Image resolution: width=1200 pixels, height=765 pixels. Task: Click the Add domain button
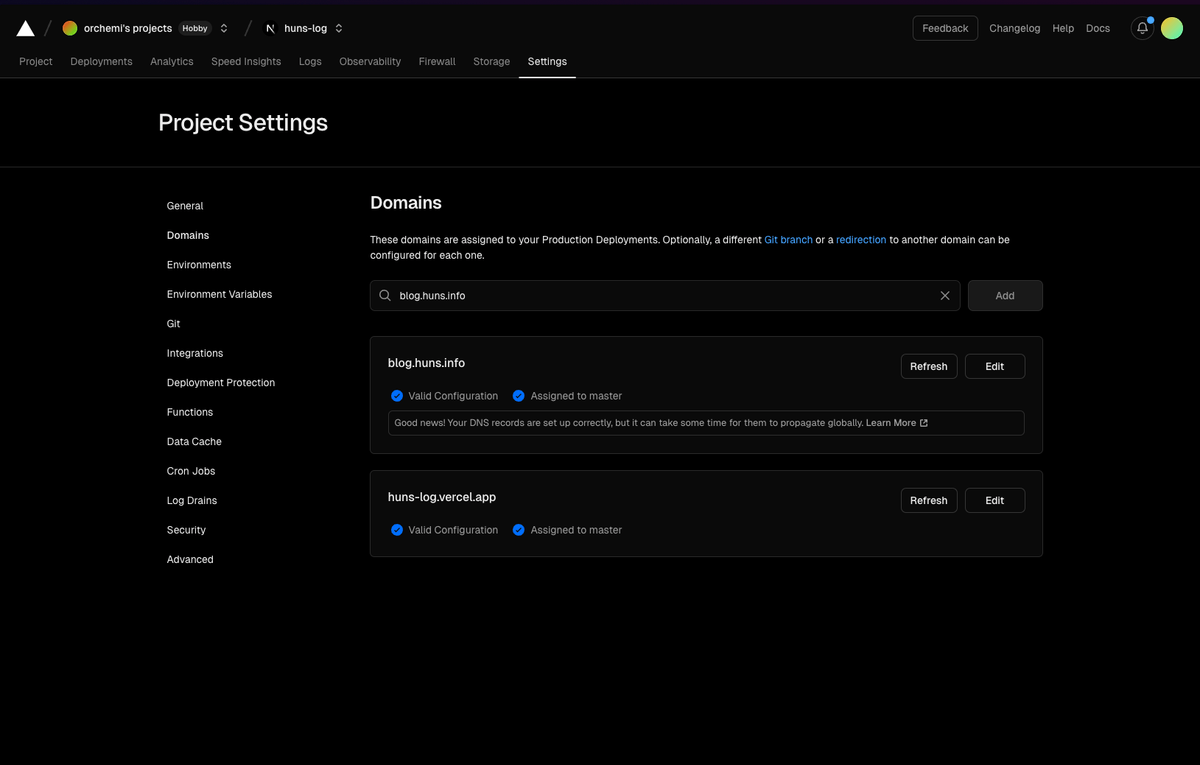click(x=1005, y=296)
